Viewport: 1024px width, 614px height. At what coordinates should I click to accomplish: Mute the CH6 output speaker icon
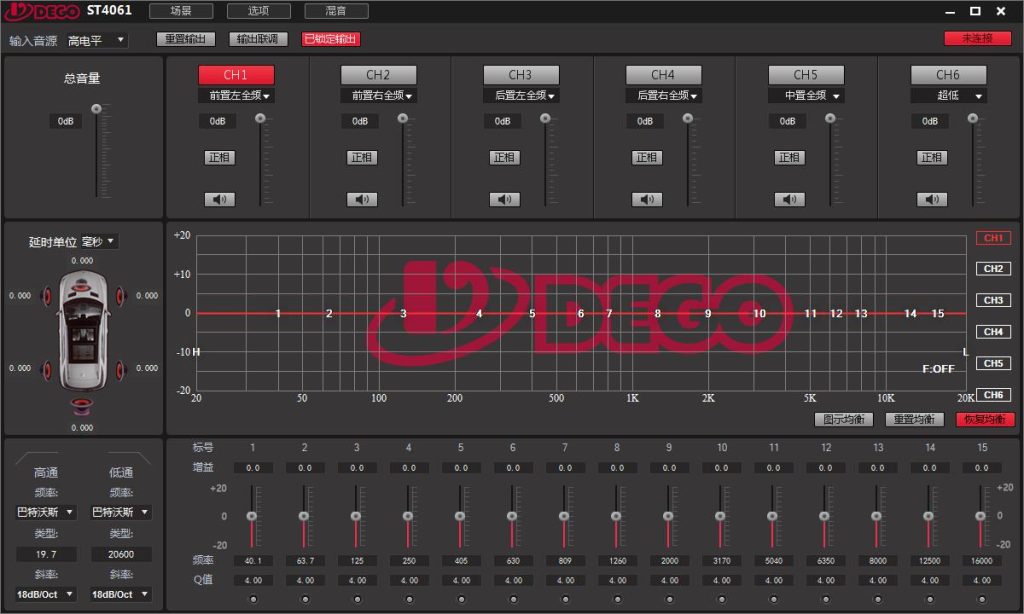[932, 199]
